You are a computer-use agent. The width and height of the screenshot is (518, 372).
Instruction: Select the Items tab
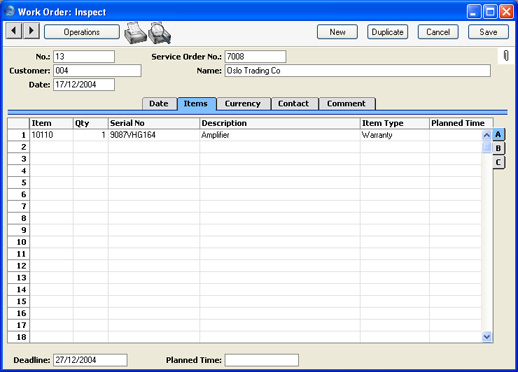(x=196, y=104)
